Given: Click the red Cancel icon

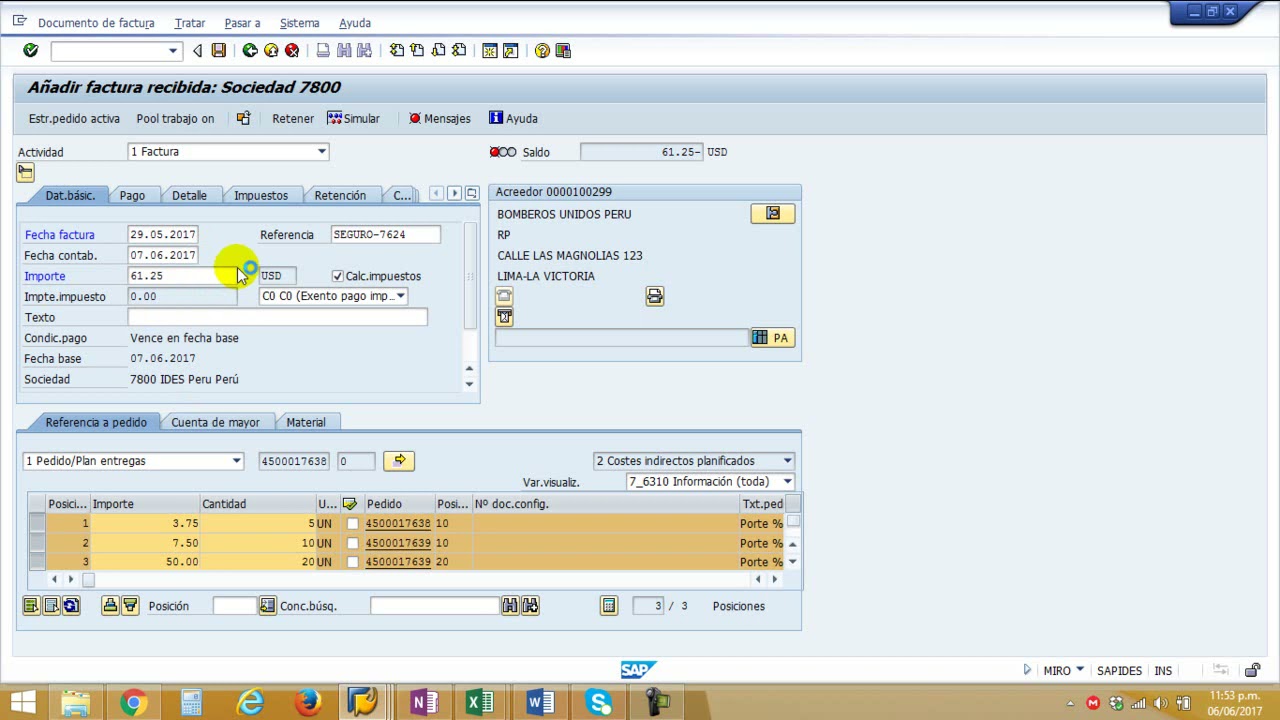Looking at the screenshot, I should [x=292, y=50].
